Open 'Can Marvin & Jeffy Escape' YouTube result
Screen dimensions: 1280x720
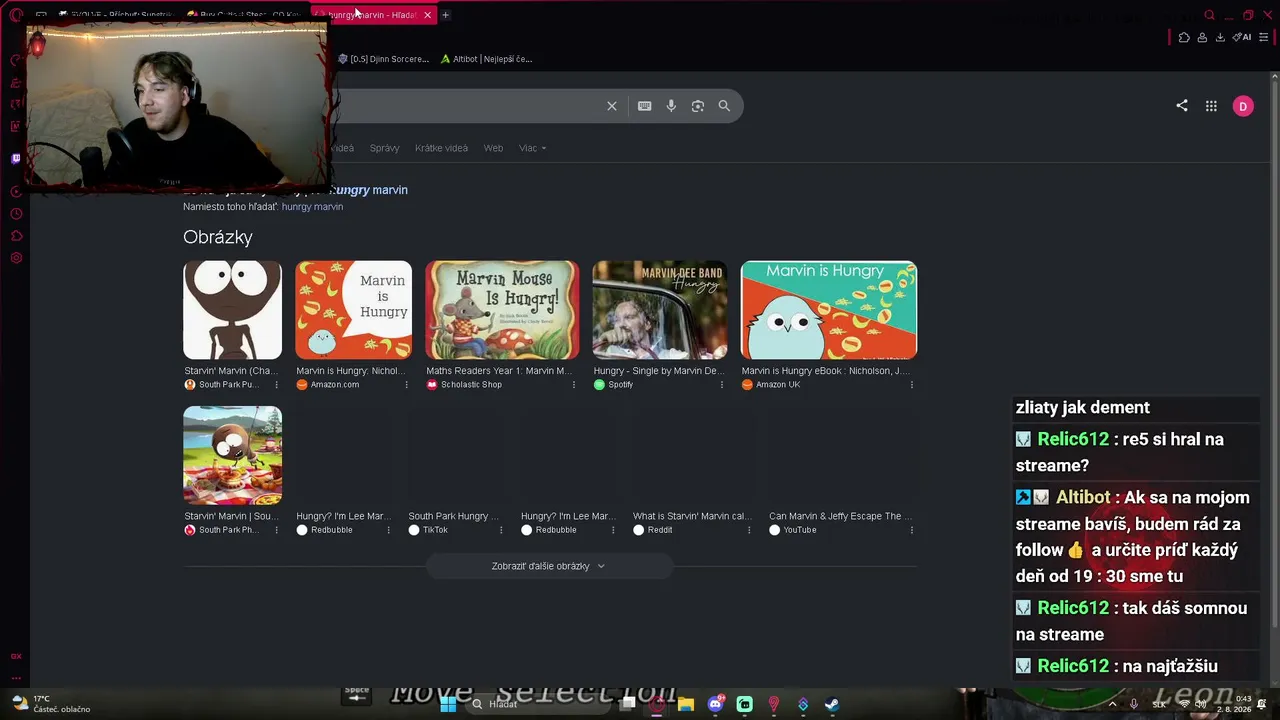(x=841, y=516)
